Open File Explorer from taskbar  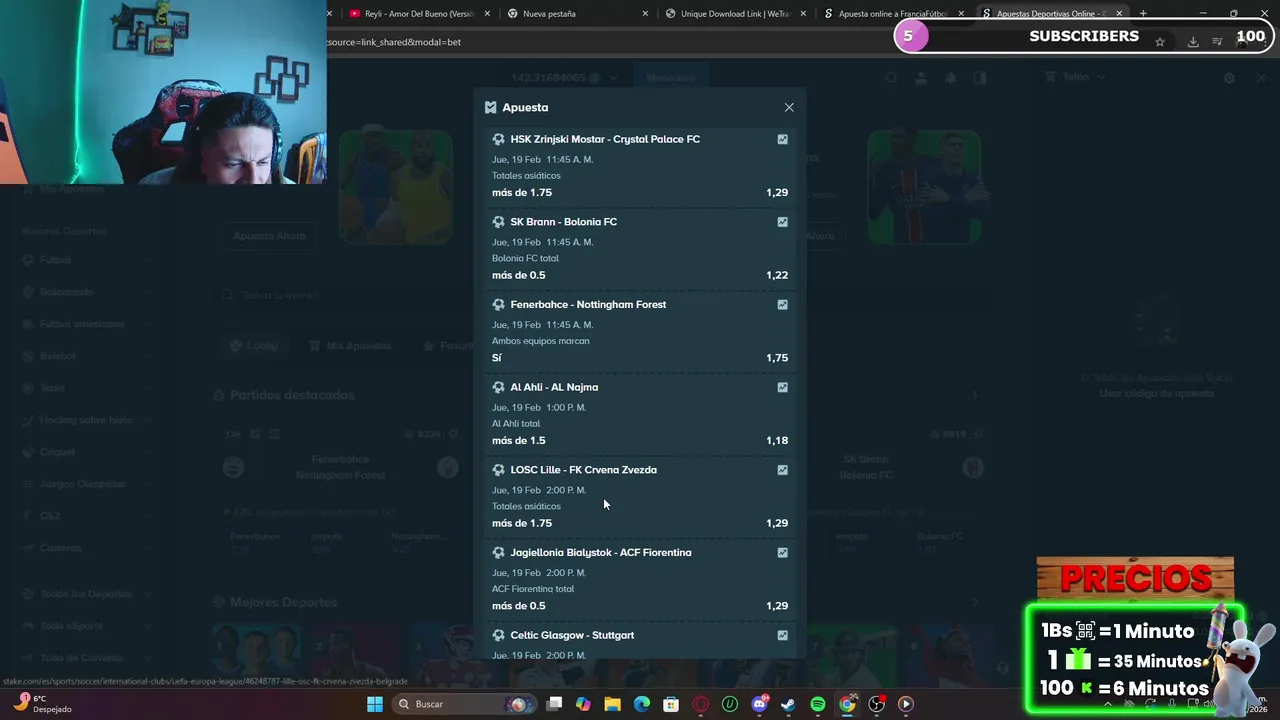(x=612, y=704)
